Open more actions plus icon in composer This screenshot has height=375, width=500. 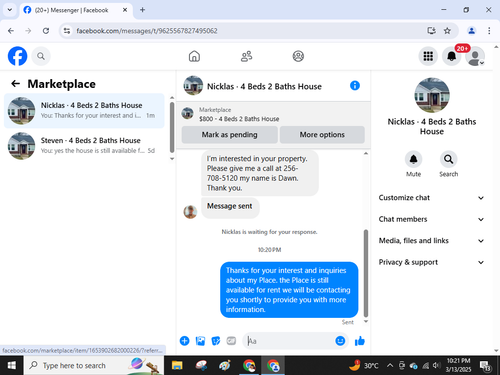click(x=184, y=341)
